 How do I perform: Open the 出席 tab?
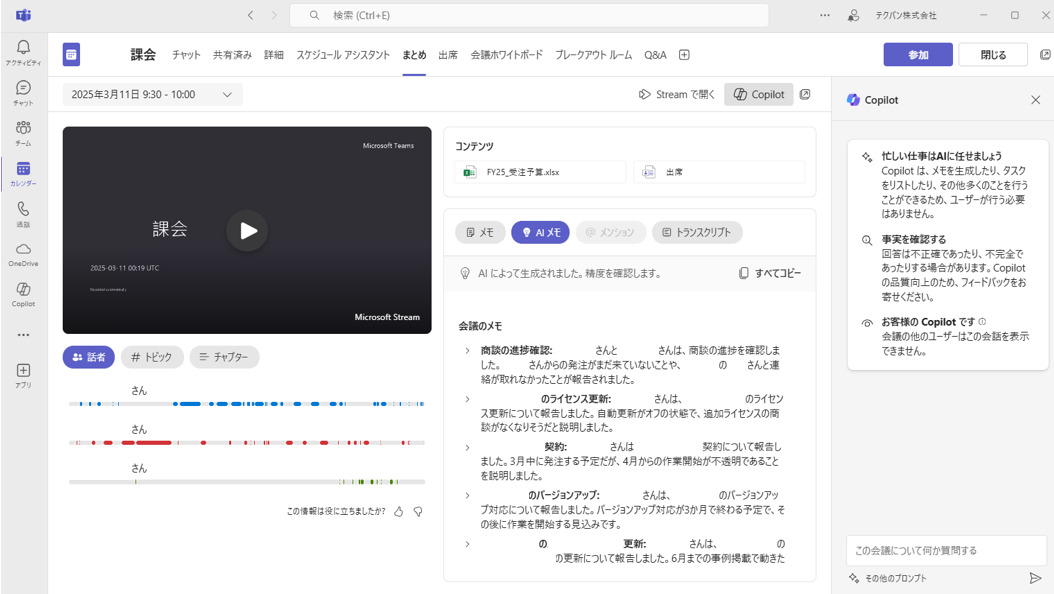coord(448,55)
